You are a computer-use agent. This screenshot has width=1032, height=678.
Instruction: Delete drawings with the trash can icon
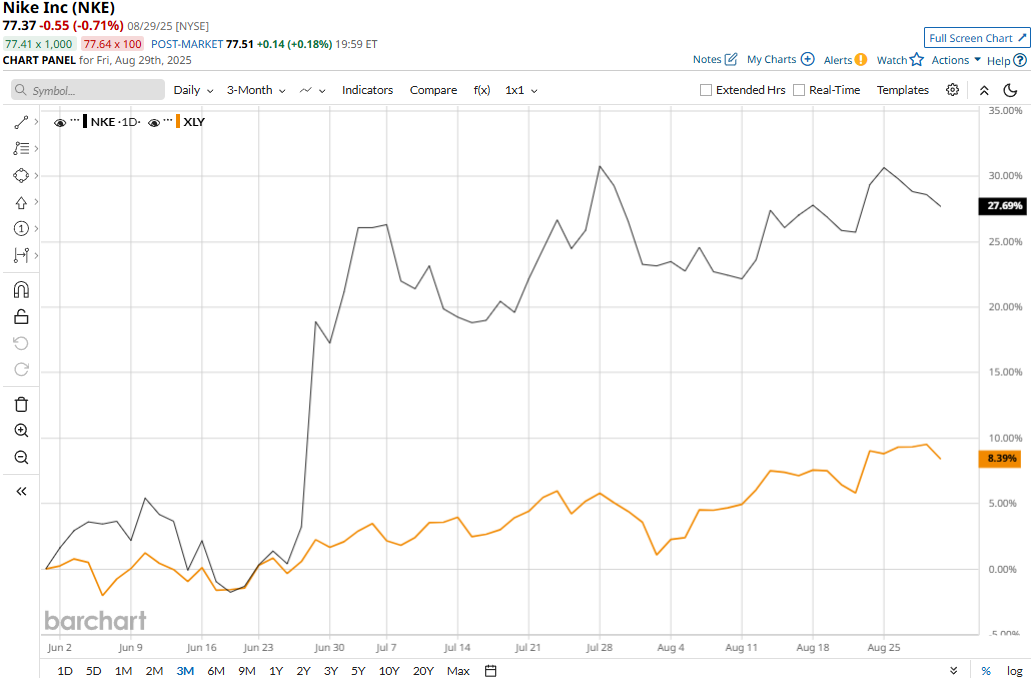tap(21, 404)
